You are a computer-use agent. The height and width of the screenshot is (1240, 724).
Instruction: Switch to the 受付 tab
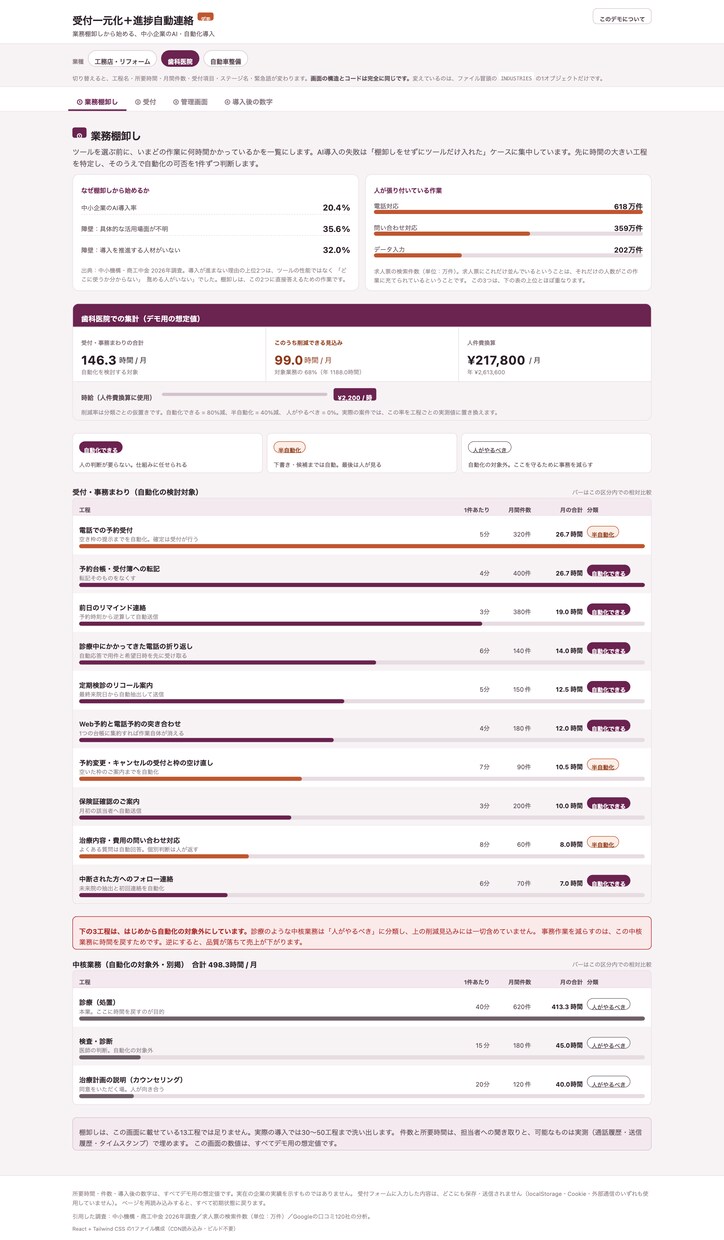[146, 102]
